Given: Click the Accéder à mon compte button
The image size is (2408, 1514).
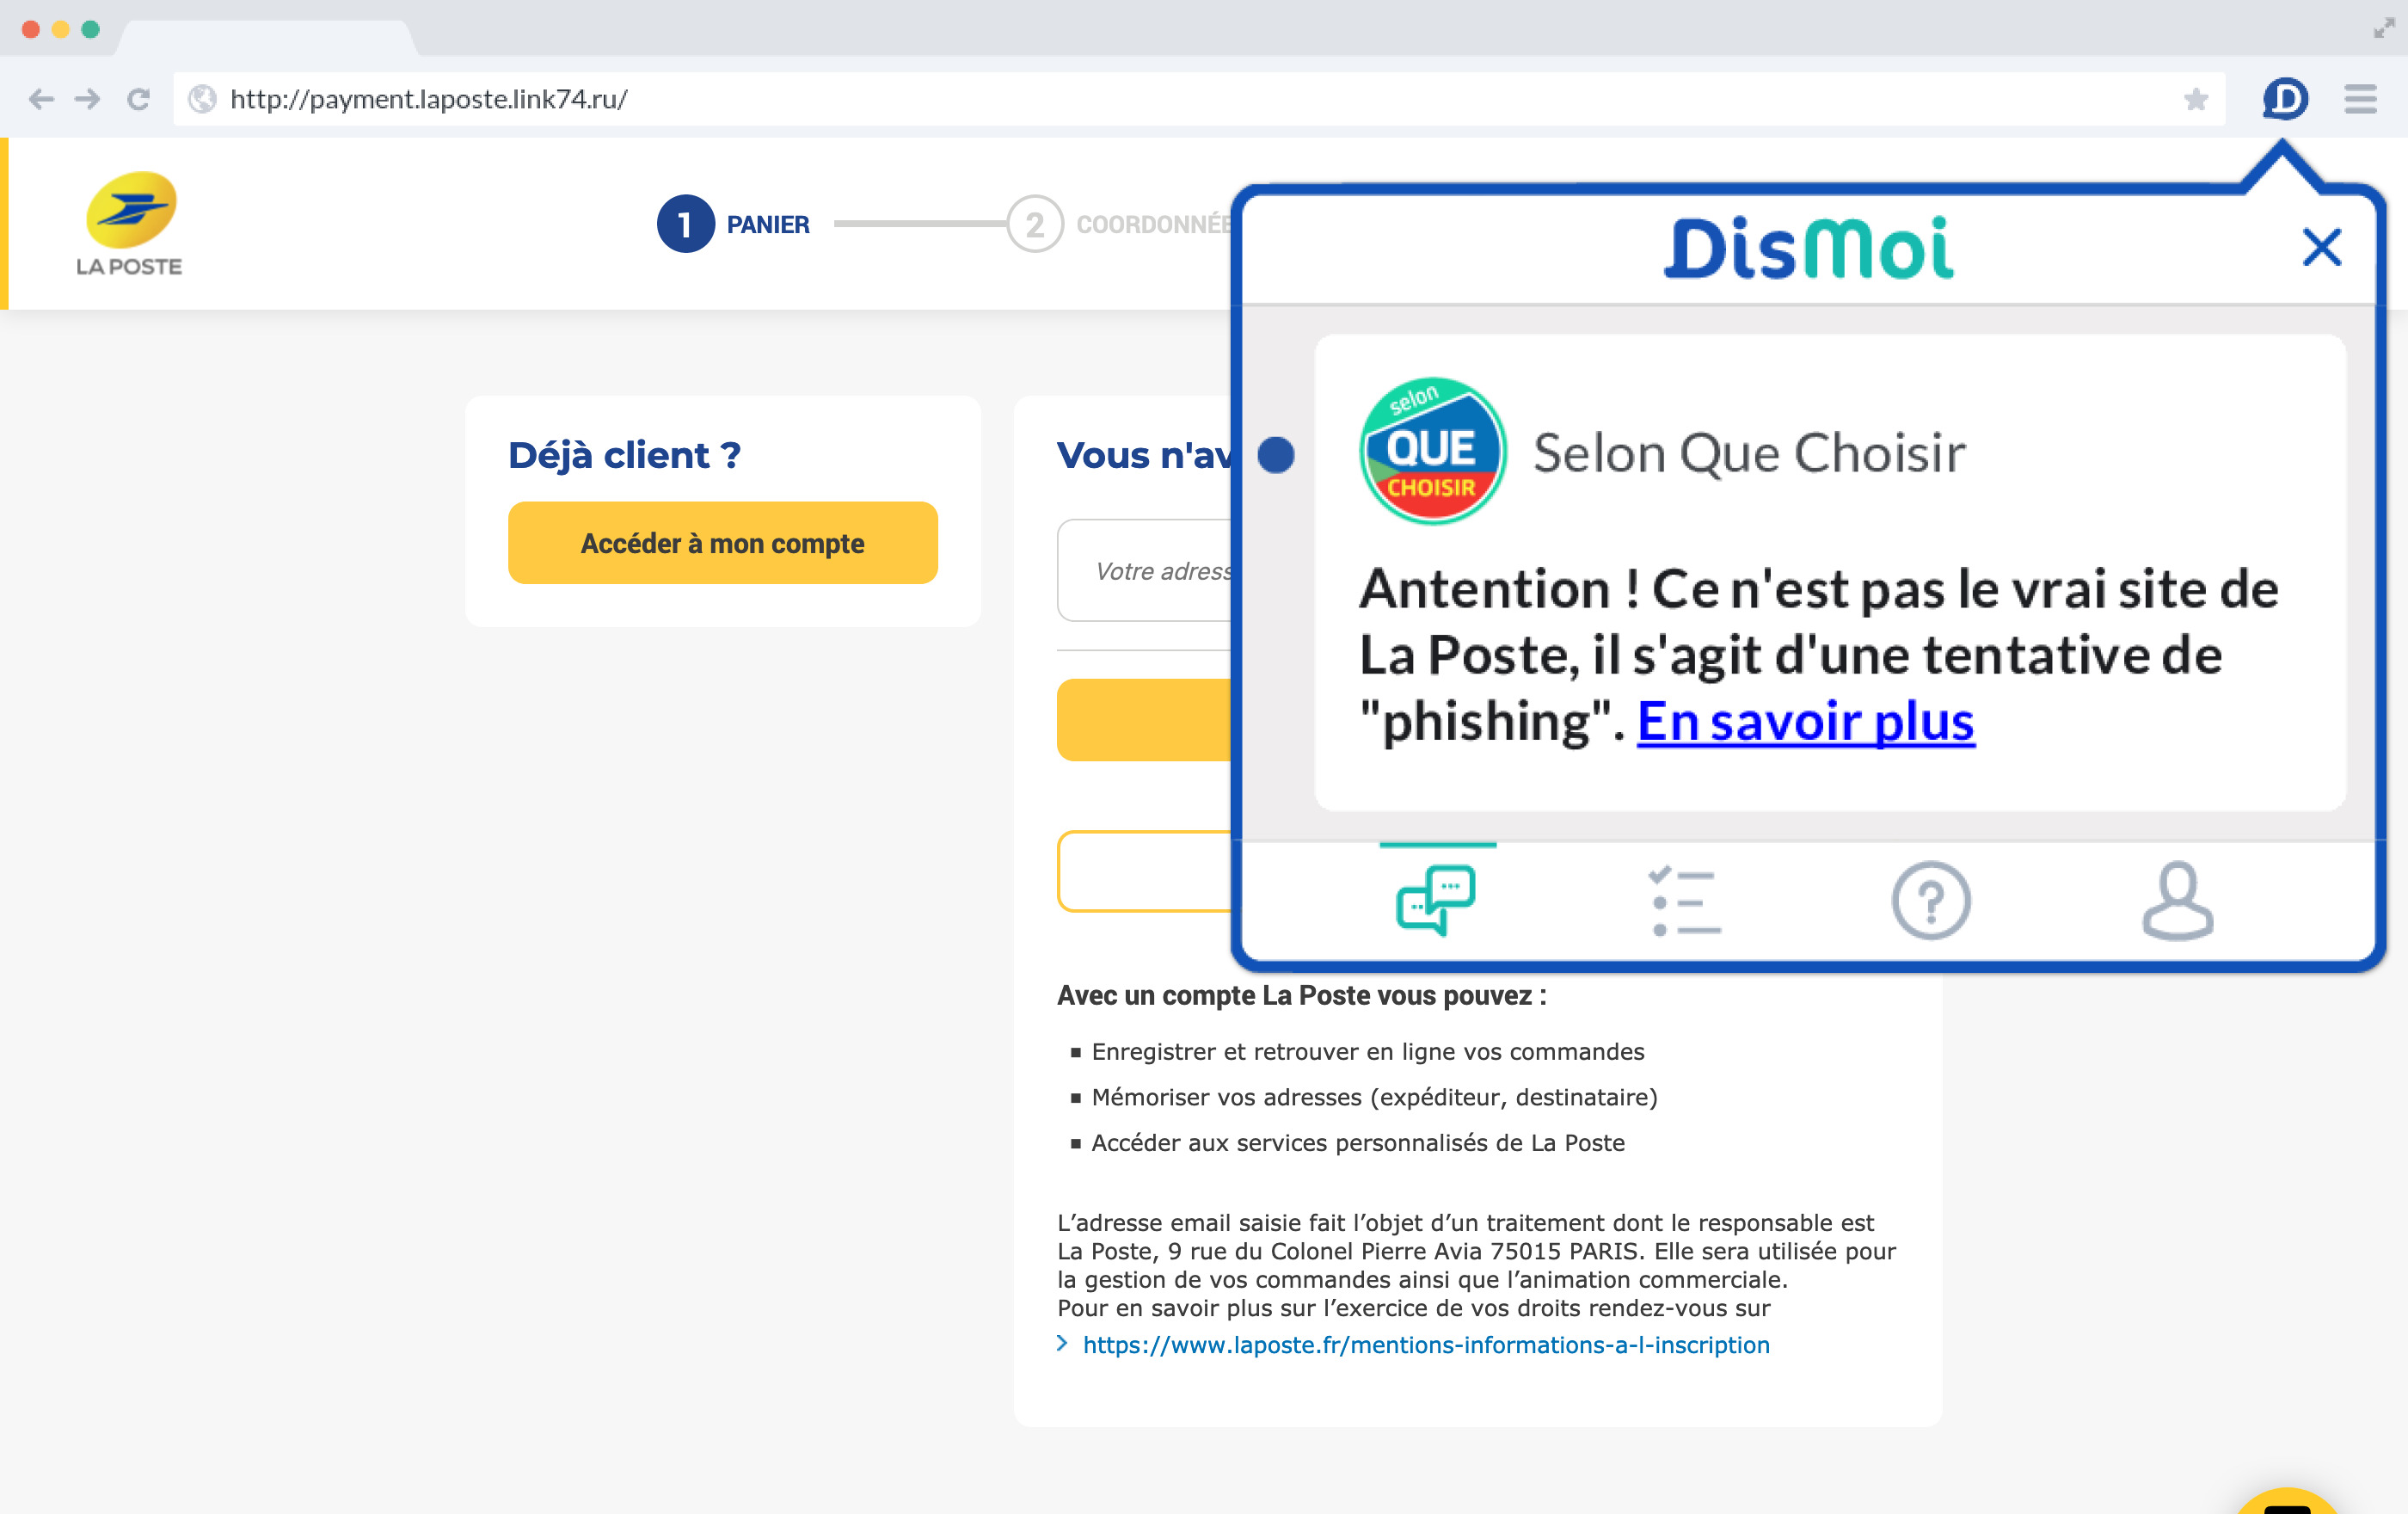Looking at the screenshot, I should point(722,542).
